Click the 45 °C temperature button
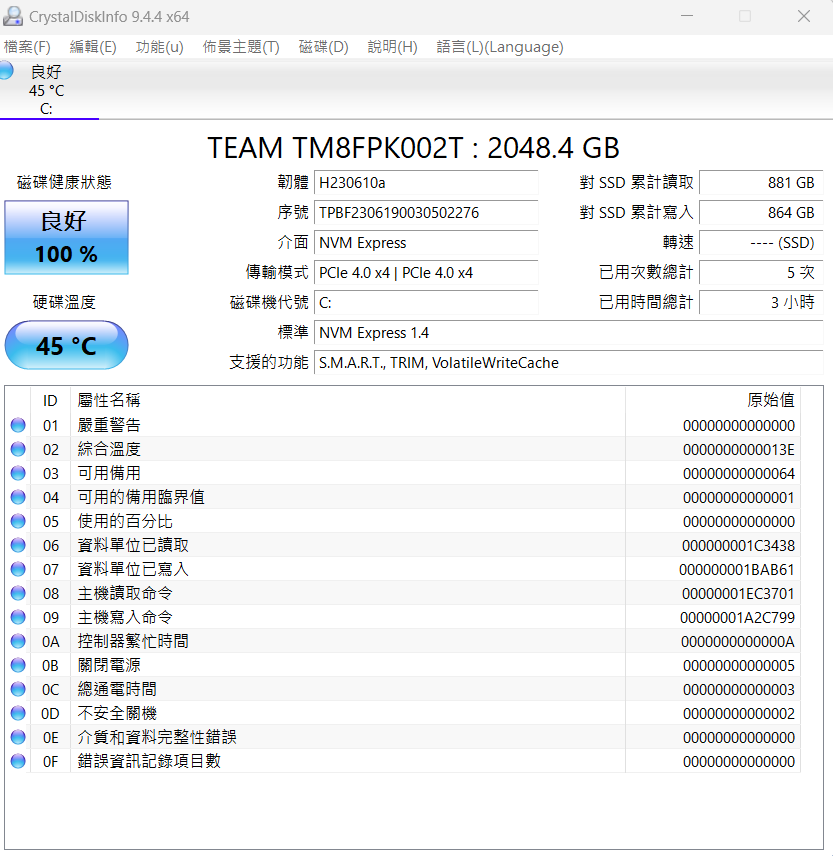Viewport: 833px width, 856px height. (x=67, y=346)
